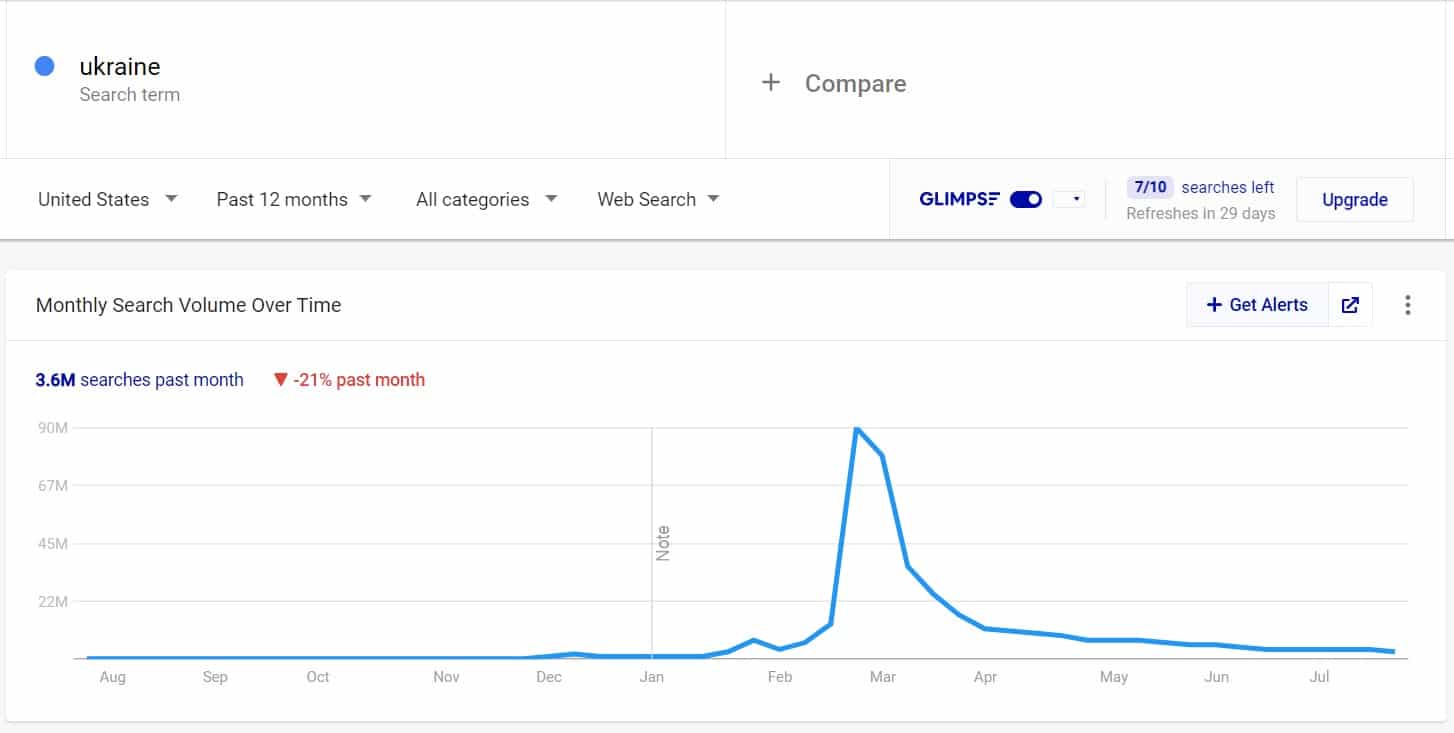This screenshot has height=733, width=1454.
Task: Click the blue ukraine term dot
Action: point(44,66)
